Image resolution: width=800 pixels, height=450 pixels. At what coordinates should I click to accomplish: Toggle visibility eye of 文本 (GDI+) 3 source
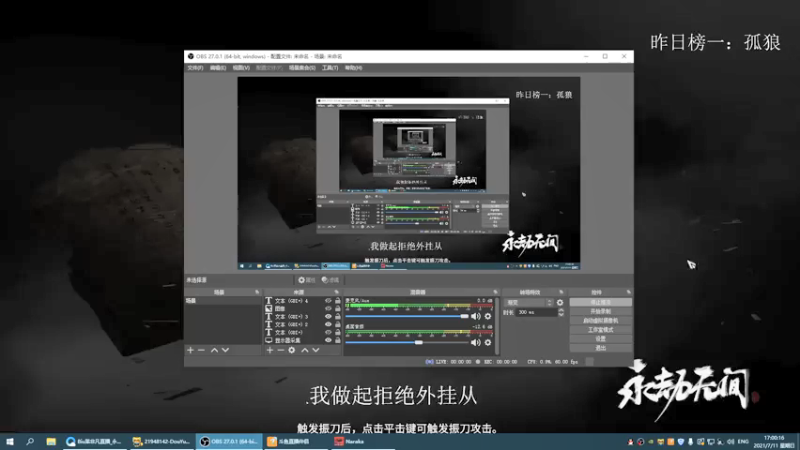coord(328,316)
